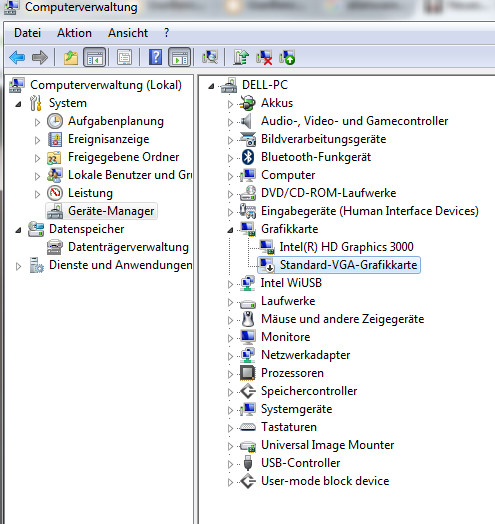
Task: Click the Tastaturen keyboard icon
Action: pyautogui.click(x=248, y=427)
